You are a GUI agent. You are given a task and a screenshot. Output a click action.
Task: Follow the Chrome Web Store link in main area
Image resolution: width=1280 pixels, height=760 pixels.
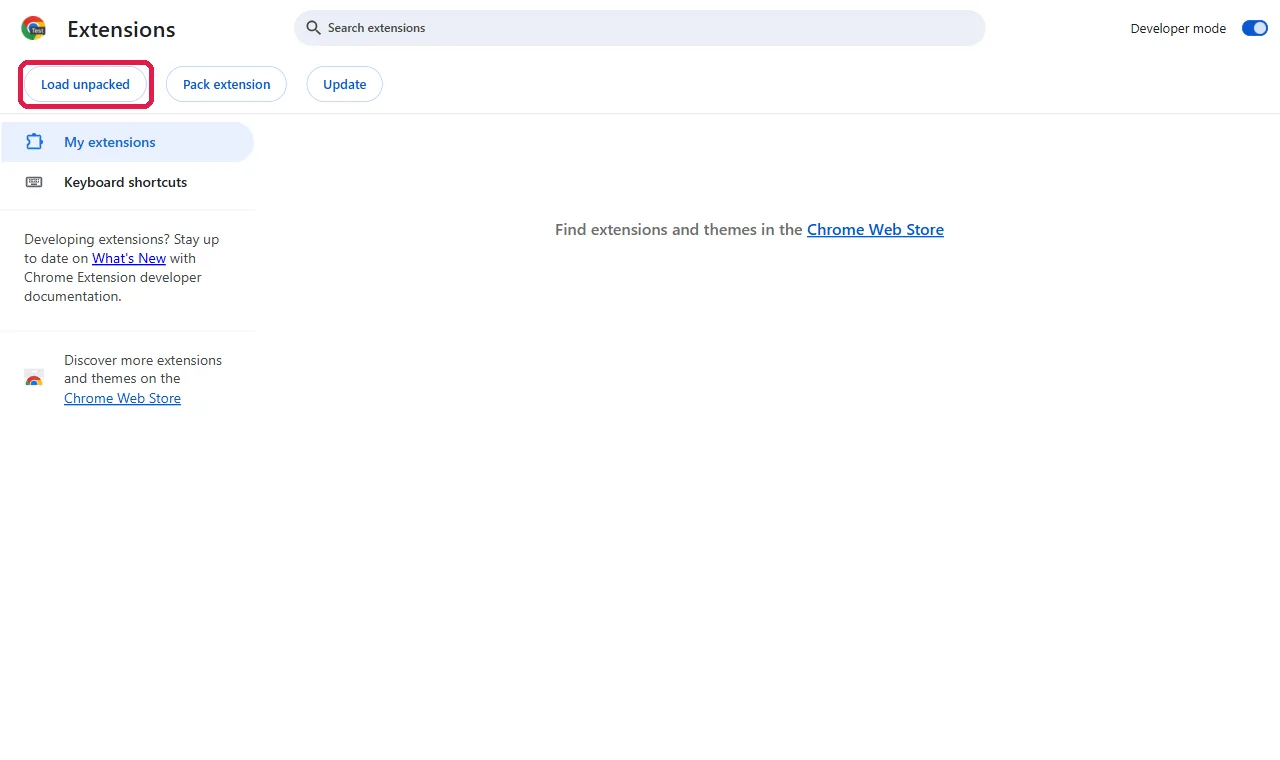pyautogui.click(x=875, y=229)
